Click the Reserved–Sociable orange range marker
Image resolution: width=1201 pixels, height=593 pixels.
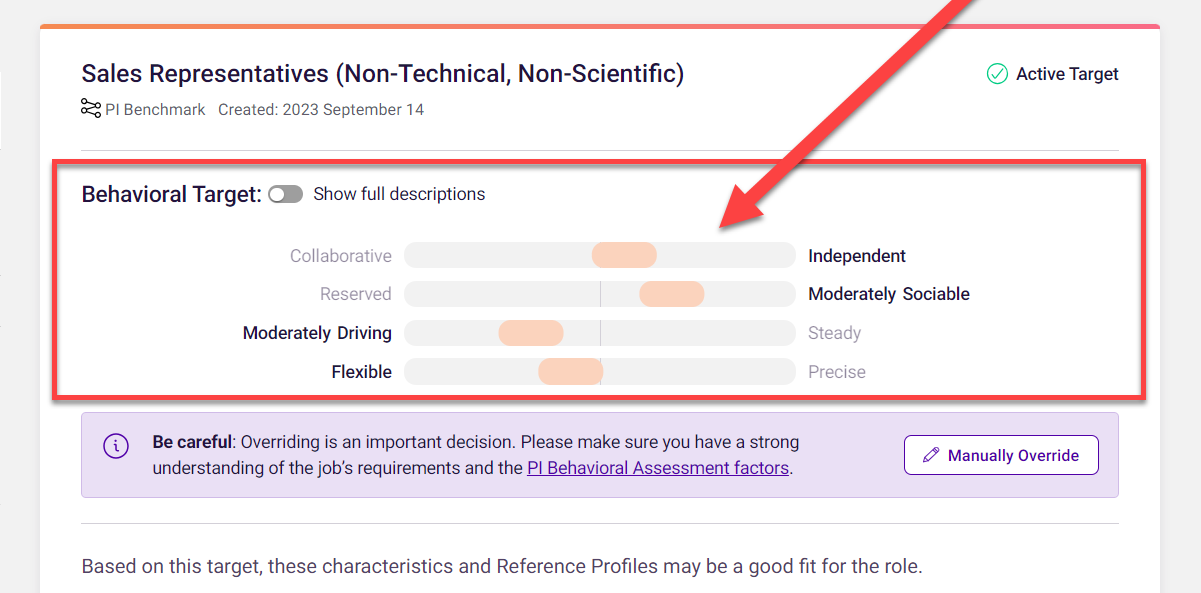tap(672, 294)
